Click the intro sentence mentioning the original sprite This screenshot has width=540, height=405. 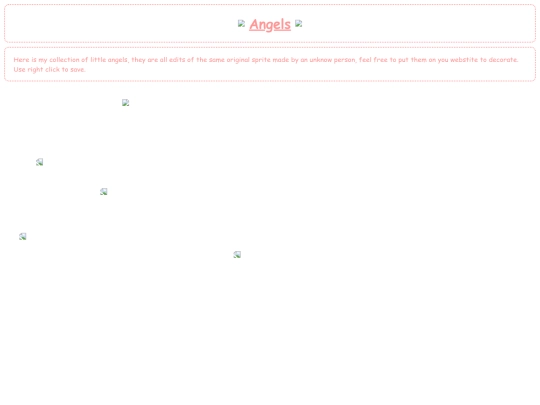click(x=266, y=60)
